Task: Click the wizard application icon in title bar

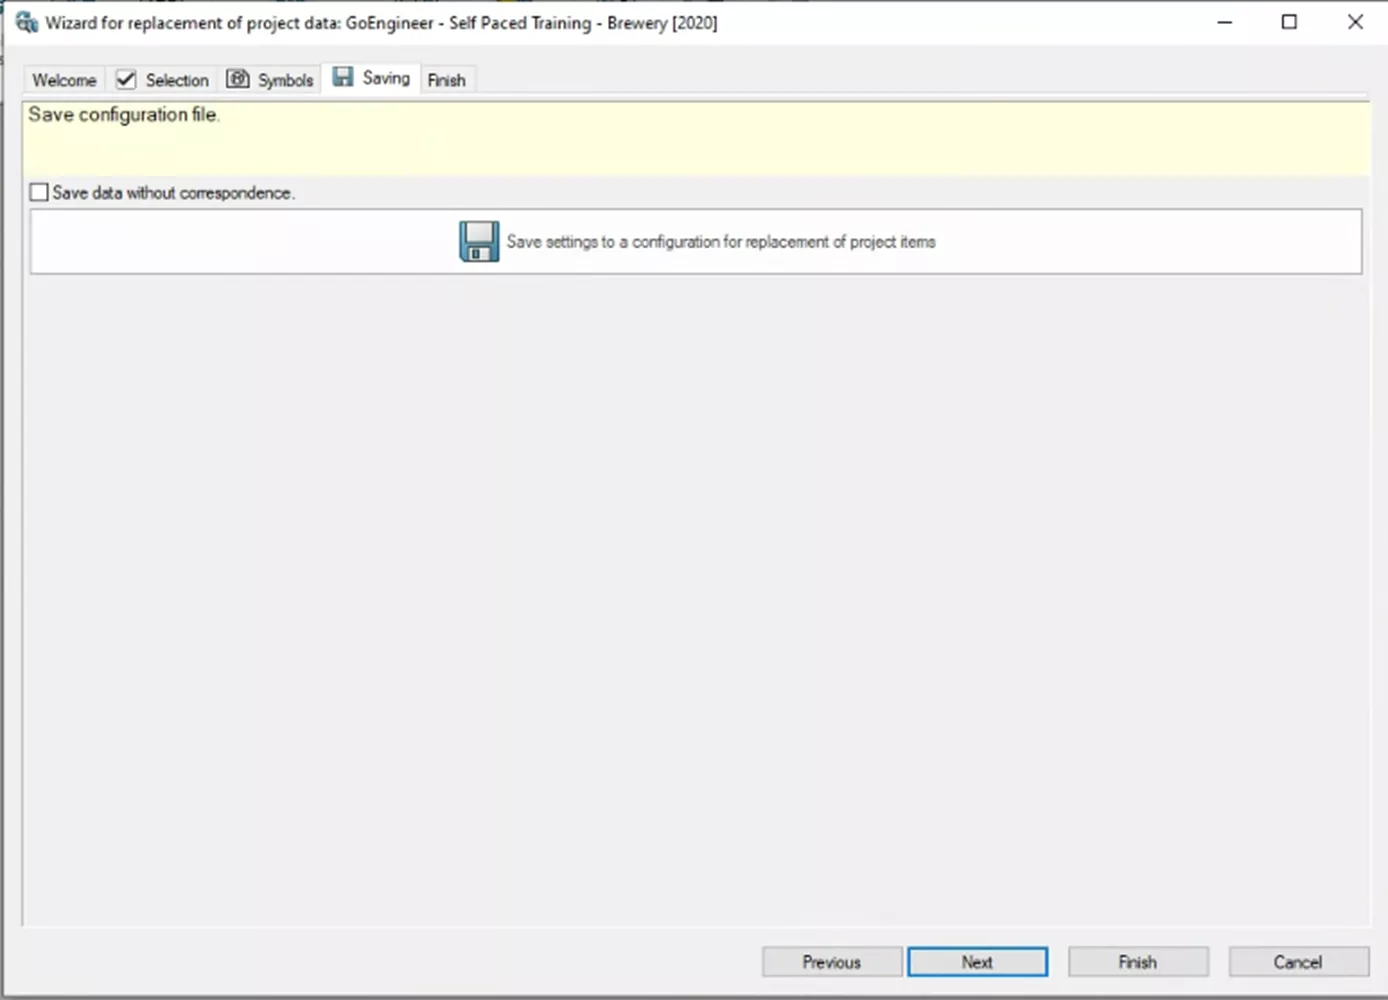Action: pos(26,22)
